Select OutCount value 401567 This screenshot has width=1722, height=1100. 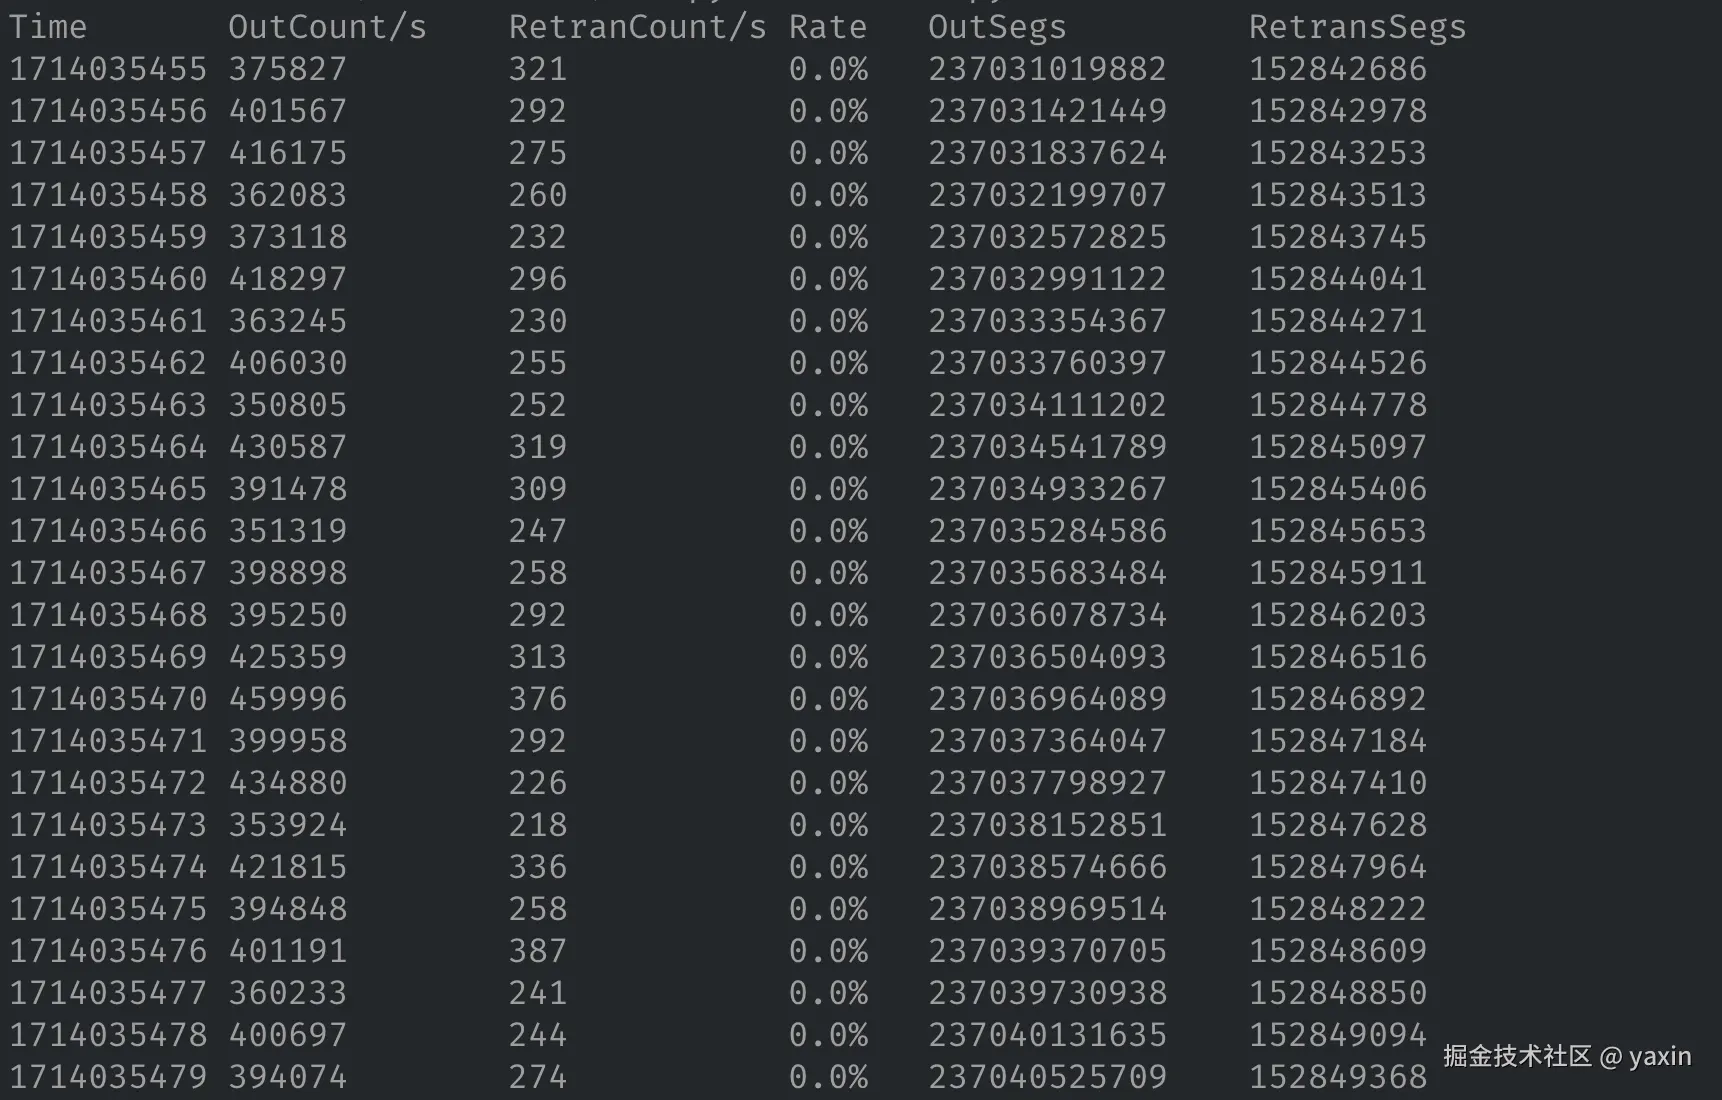point(288,111)
